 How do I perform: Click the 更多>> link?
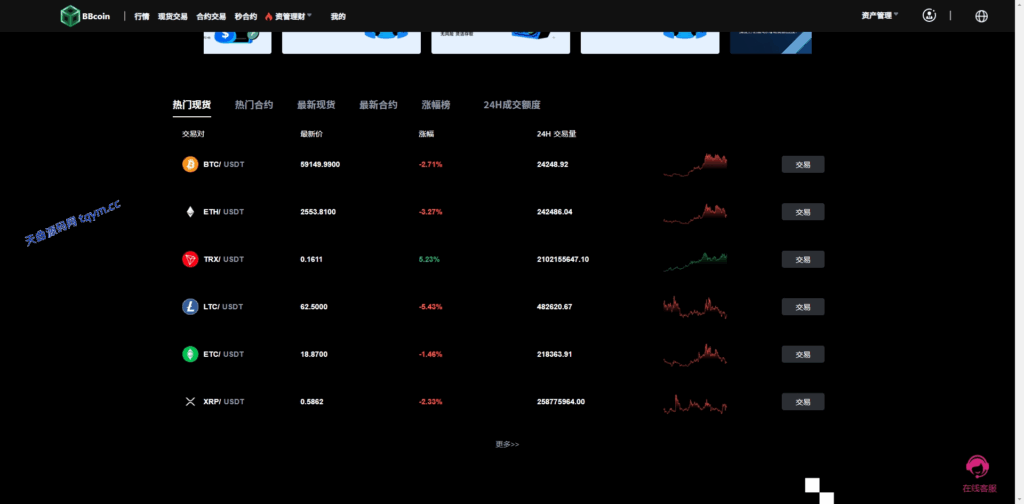click(x=507, y=444)
